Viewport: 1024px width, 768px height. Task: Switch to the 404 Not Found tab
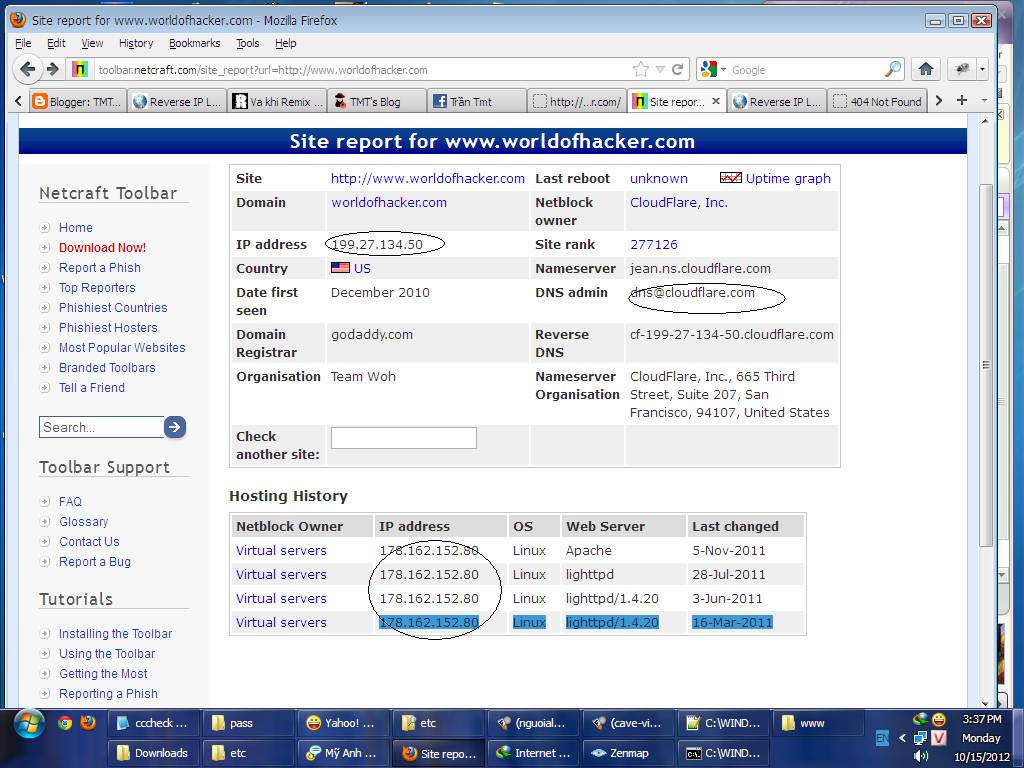click(x=877, y=101)
